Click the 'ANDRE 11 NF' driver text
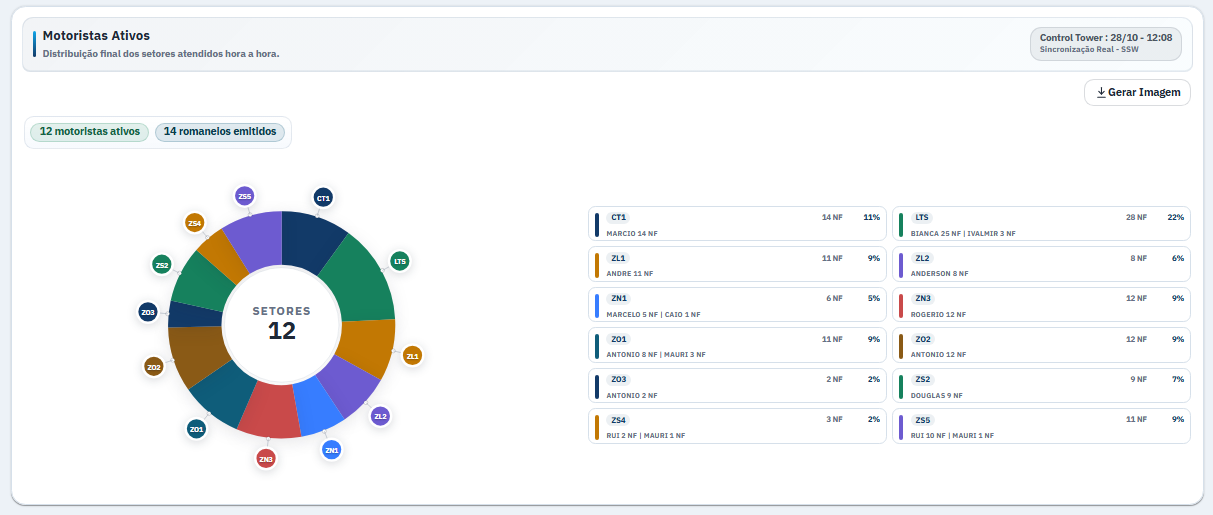This screenshot has height=515, width=1213. click(x=630, y=273)
